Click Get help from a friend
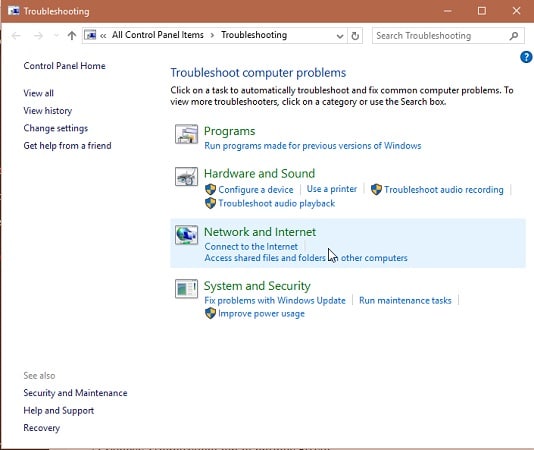This screenshot has width=534, height=450. tap(67, 146)
